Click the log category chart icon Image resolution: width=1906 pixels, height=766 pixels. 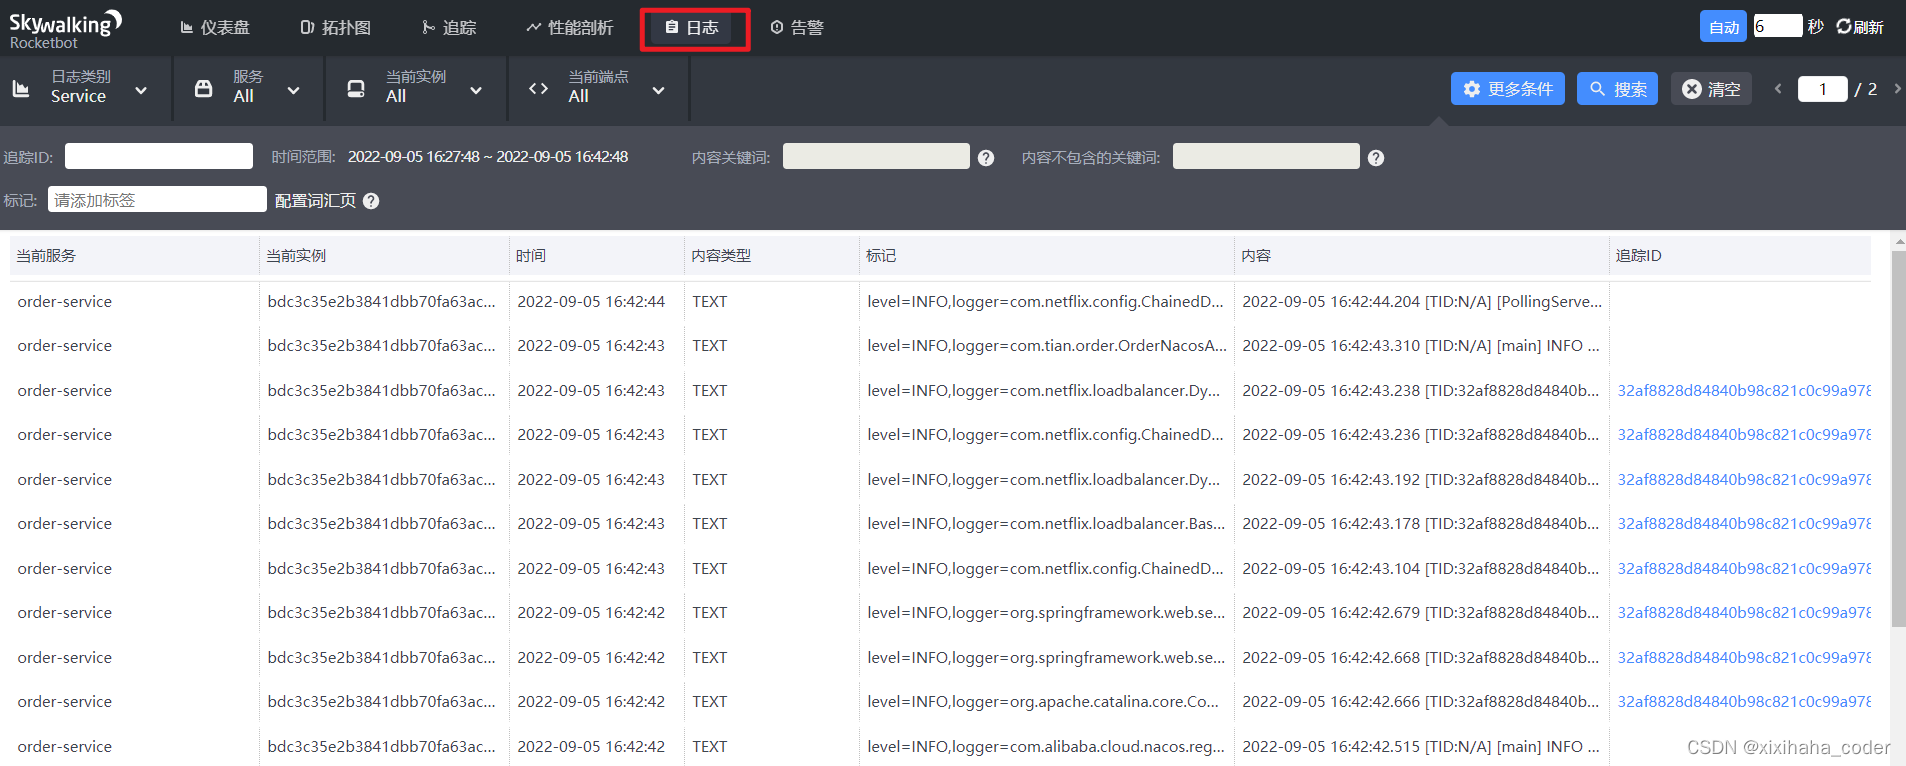(21, 89)
